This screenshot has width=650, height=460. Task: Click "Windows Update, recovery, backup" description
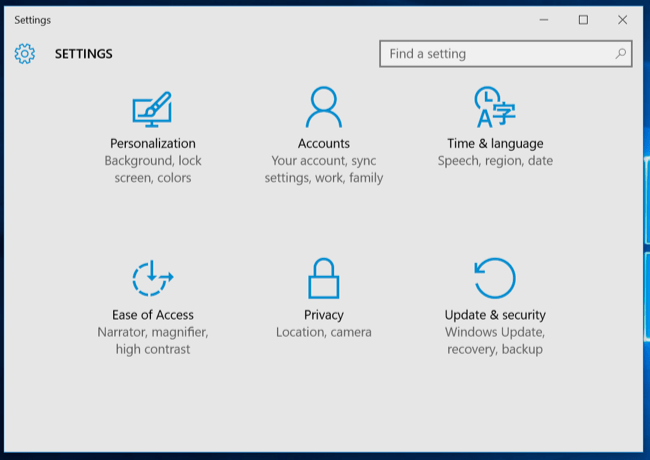point(495,341)
